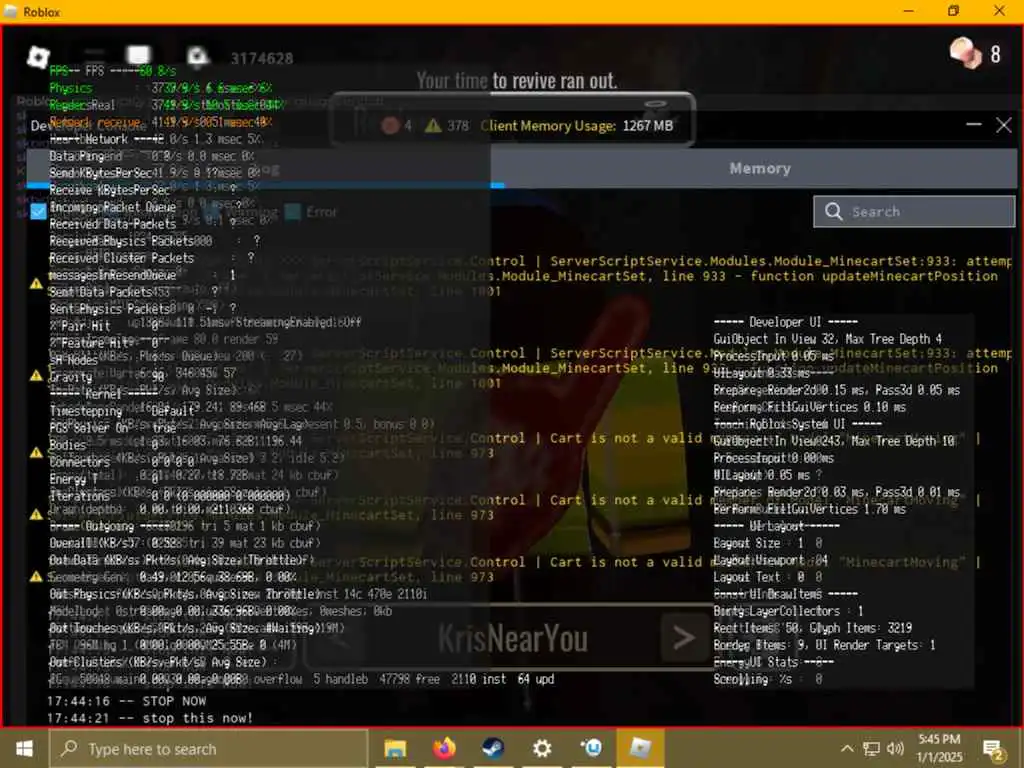Image resolution: width=1024 pixels, height=768 pixels.
Task: Click 'Border Items: 9, UI Render Targets: 1'
Action: pyautogui.click(x=824, y=645)
